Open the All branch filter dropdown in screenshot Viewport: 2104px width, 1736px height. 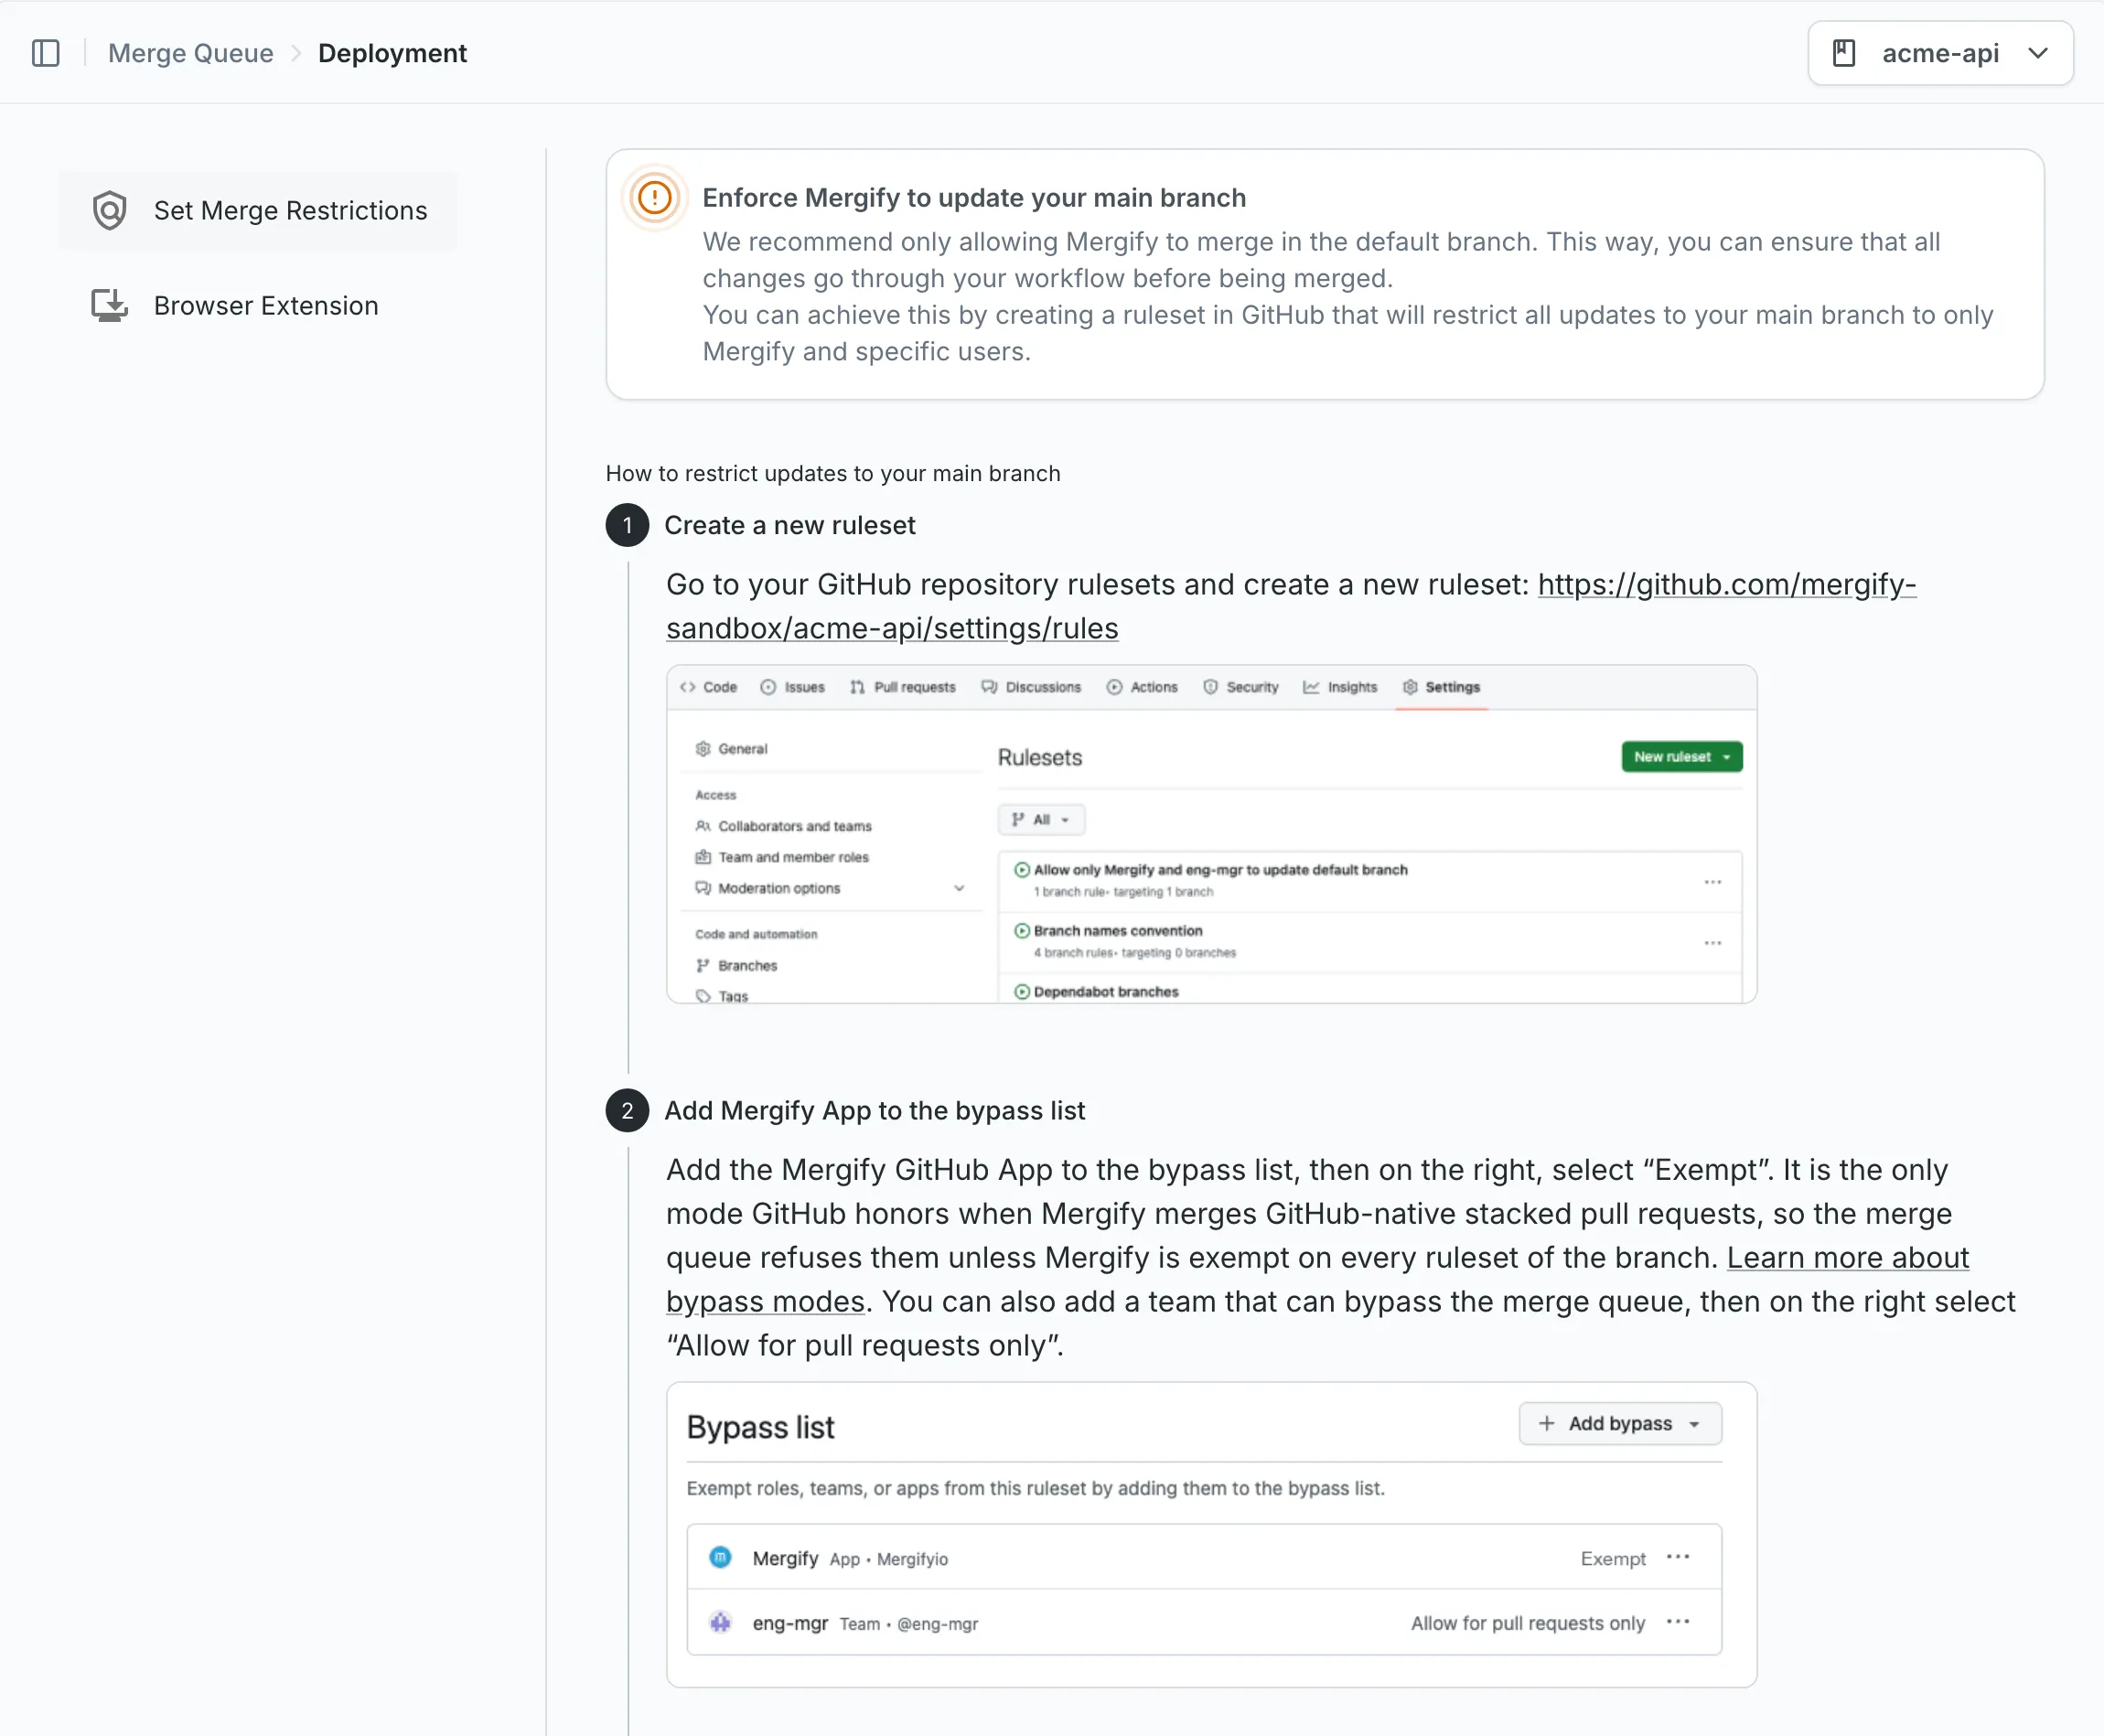click(1041, 819)
